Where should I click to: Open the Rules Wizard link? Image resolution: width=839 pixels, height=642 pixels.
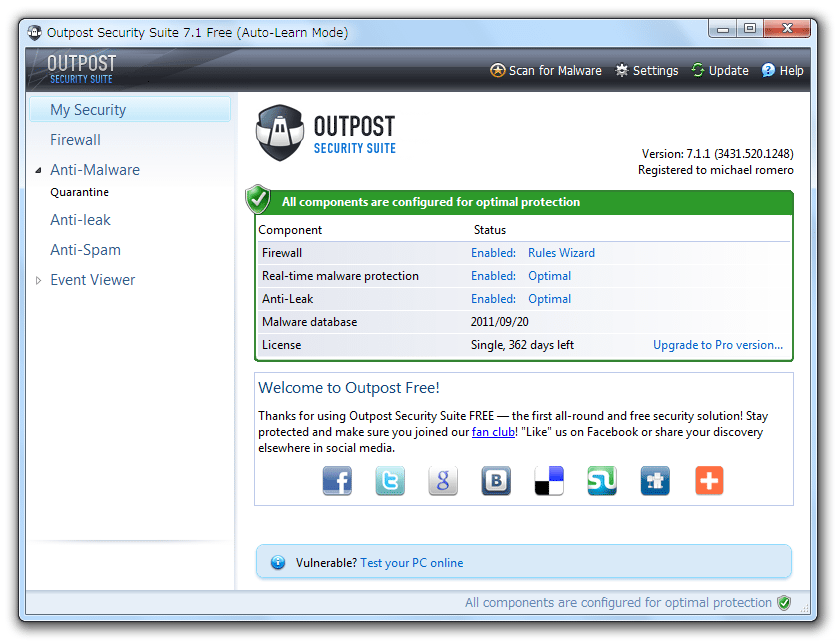coord(561,253)
